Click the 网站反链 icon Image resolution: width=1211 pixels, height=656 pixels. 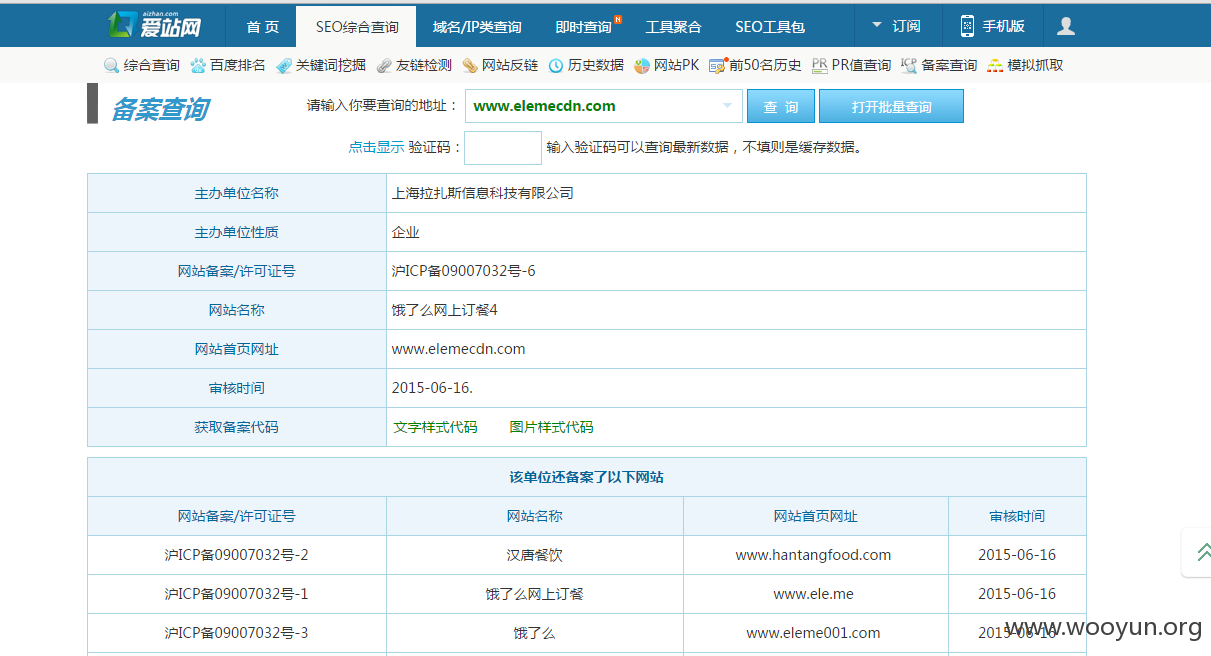tap(470, 65)
